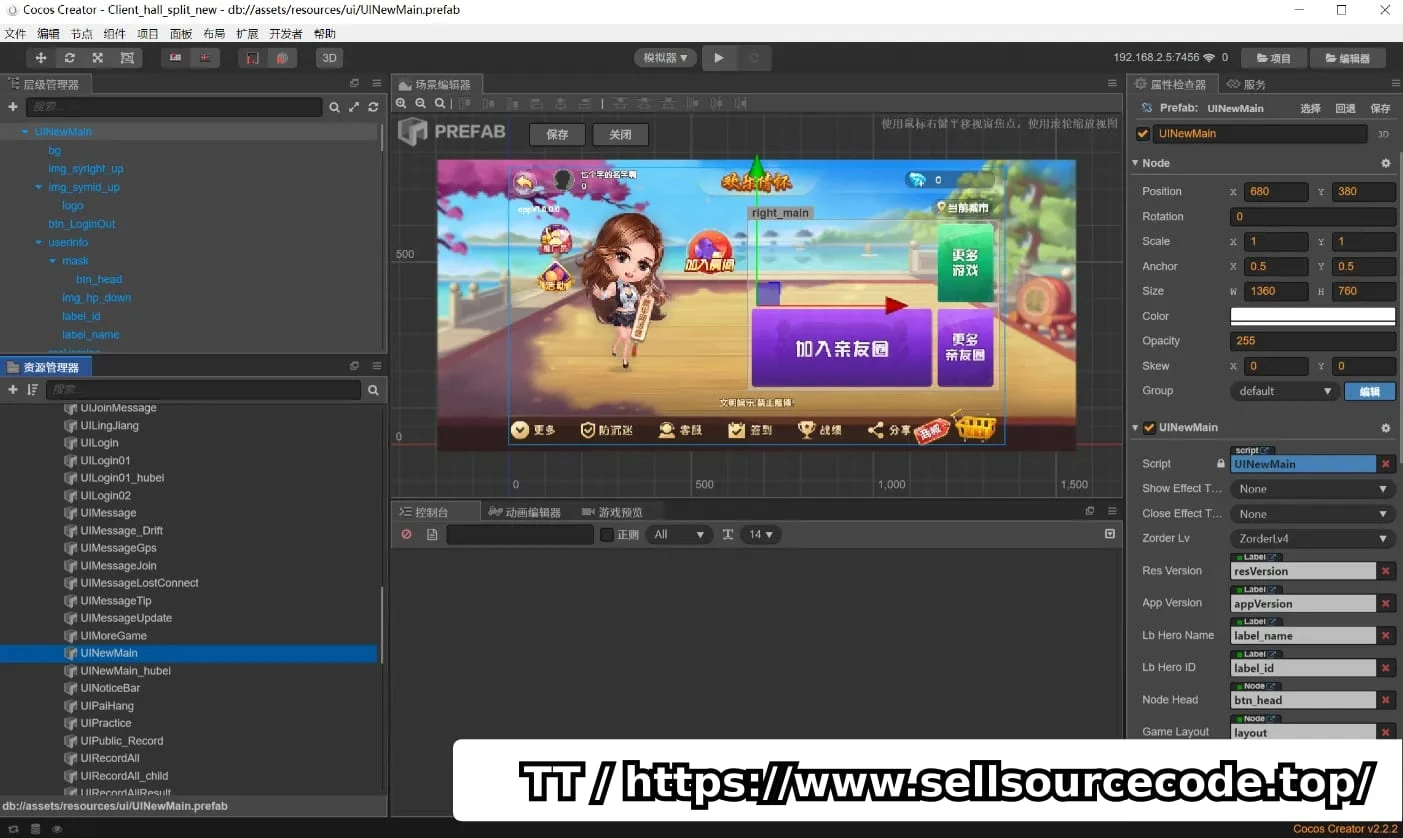Open the bottom status bar eye icon
The image size is (1403, 838).
coord(57,829)
